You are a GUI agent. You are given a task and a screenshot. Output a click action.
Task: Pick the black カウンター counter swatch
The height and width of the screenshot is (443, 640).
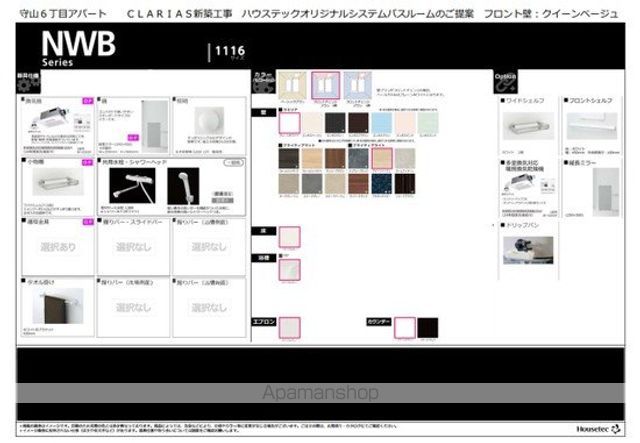pyautogui.click(x=428, y=328)
